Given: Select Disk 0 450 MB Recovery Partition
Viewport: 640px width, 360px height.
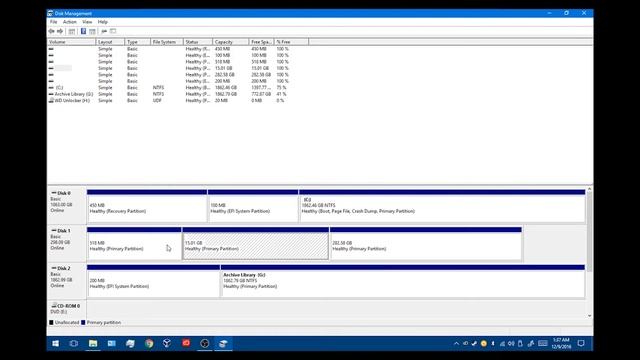Looking at the screenshot, I should [147, 206].
